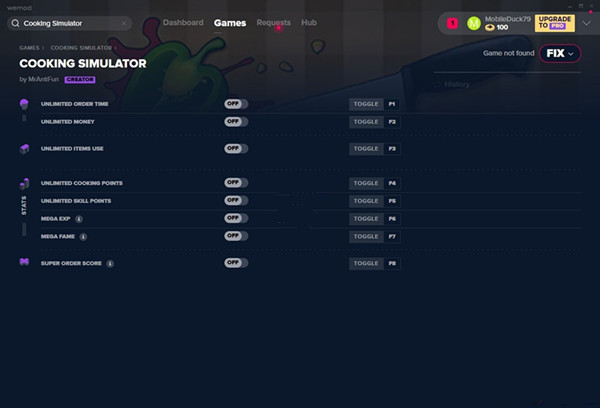Change the F5 hotkey binding
Image resolution: width=600 pixels, height=408 pixels.
pyautogui.click(x=392, y=201)
